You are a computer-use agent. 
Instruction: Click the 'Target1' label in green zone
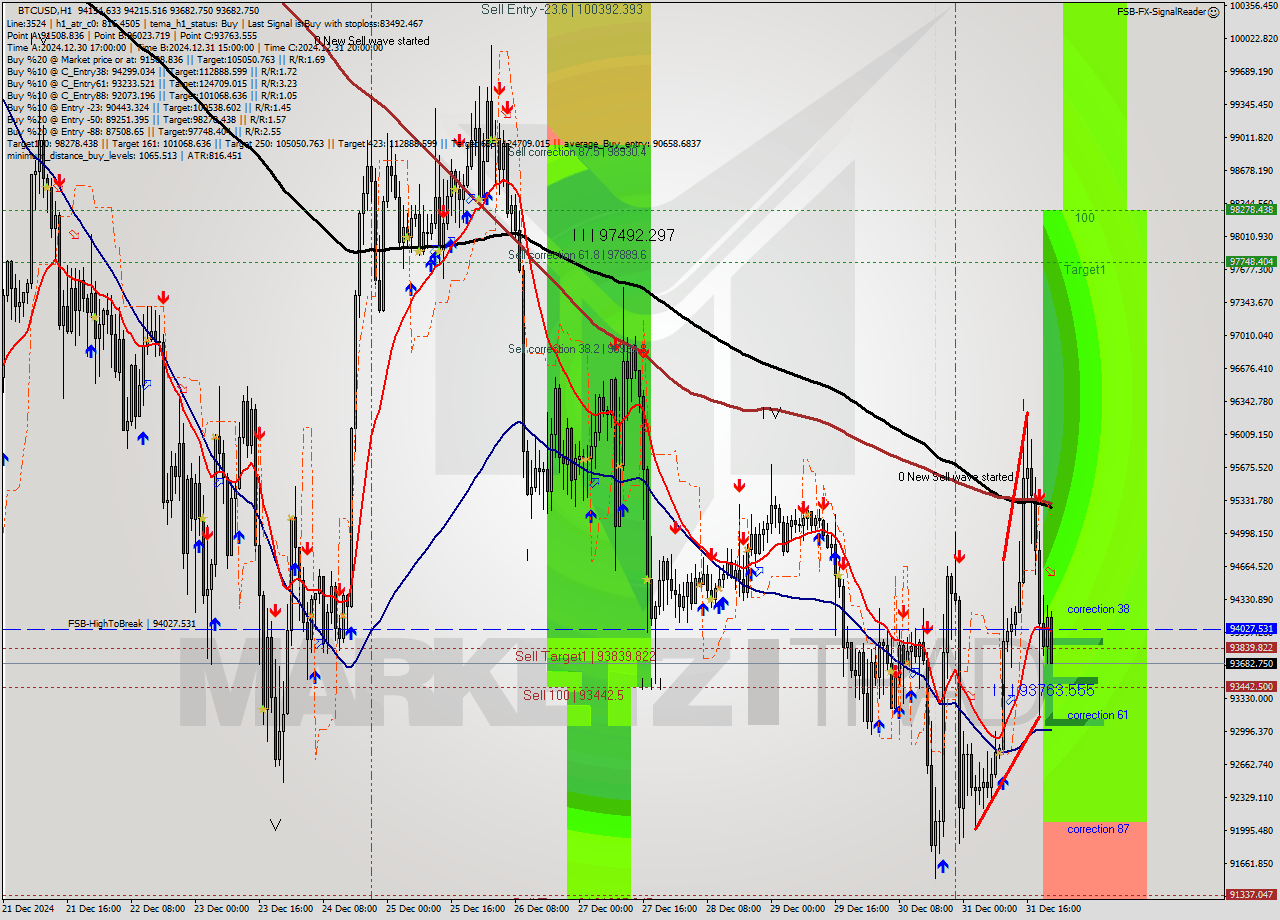1084,270
